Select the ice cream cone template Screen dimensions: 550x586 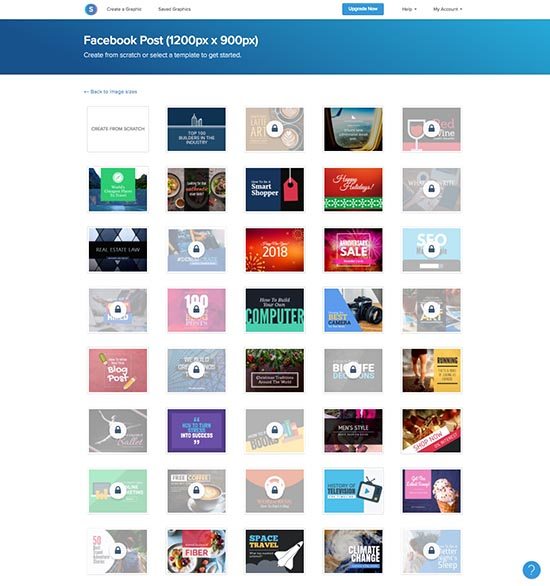[x=431, y=491]
